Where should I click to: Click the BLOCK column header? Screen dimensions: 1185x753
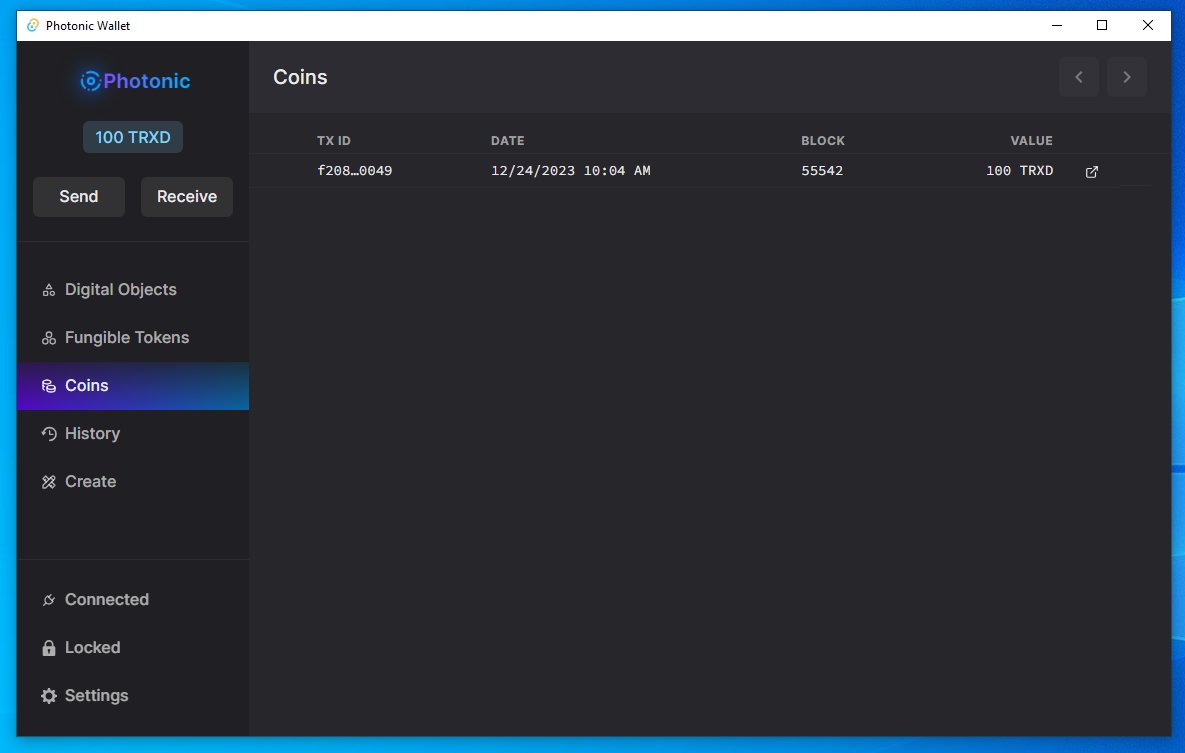[823, 141]
